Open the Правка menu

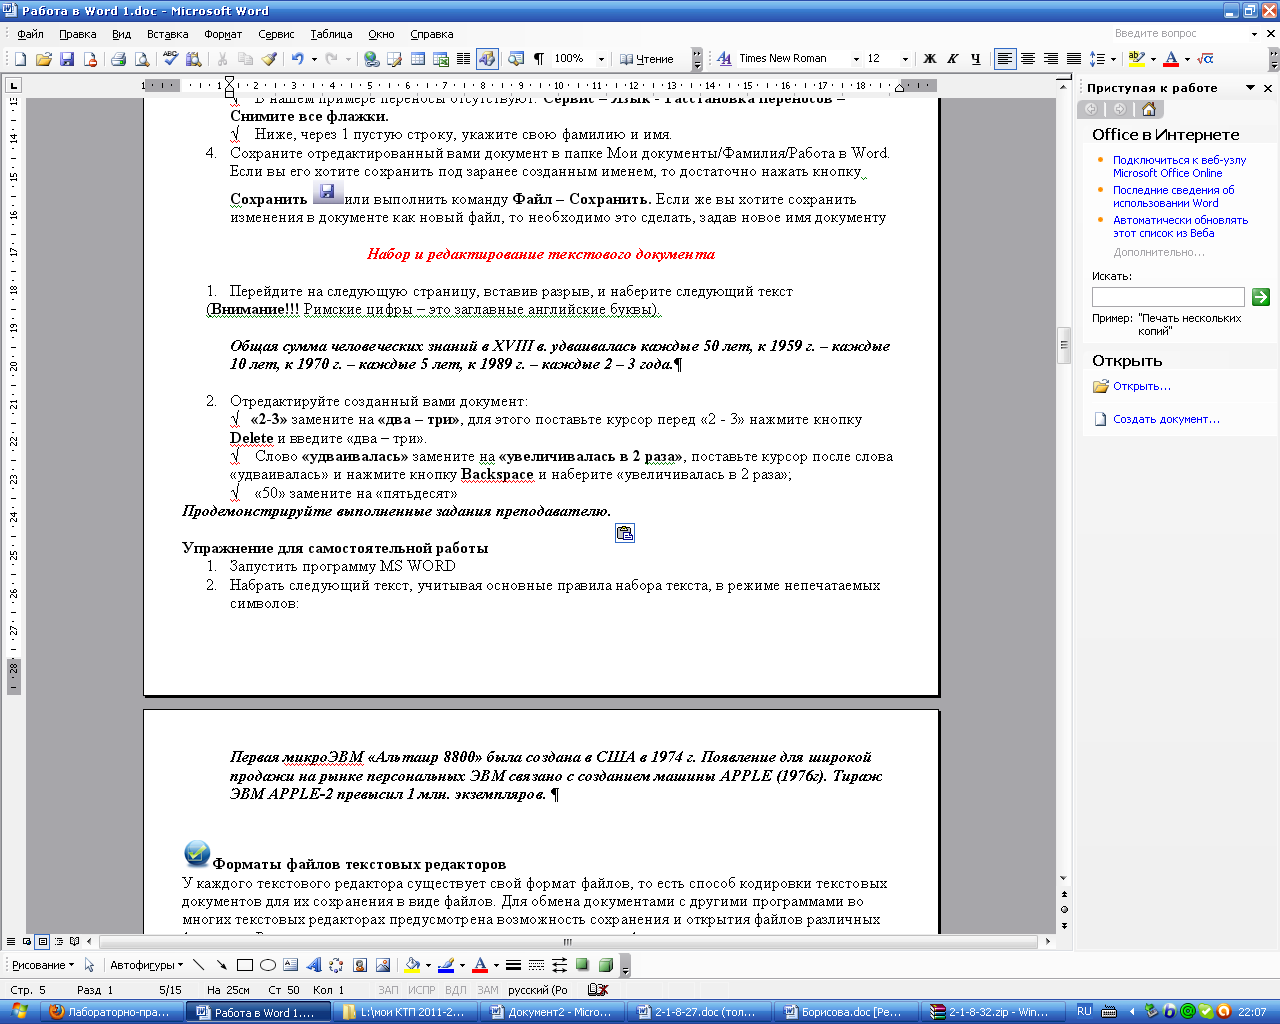pyautogui.click(x=78, y=34)
